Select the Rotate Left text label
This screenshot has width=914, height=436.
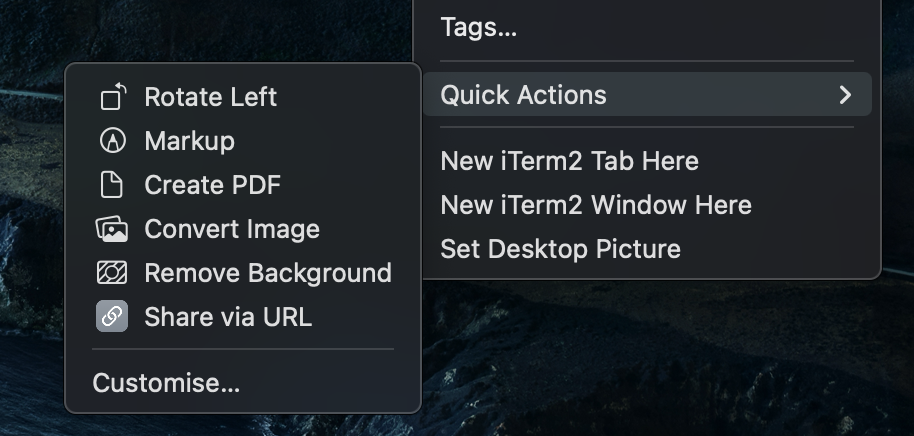[x=211, y=97]
